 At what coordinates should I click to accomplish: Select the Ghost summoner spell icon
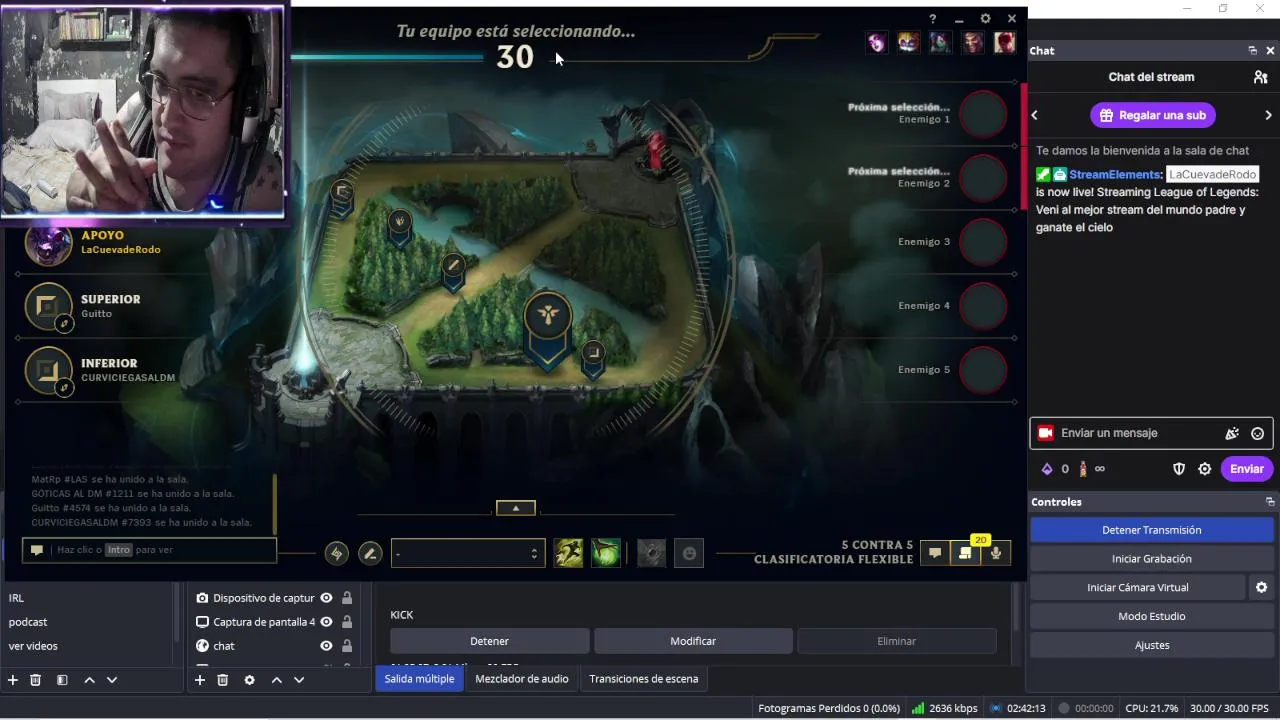569,553
